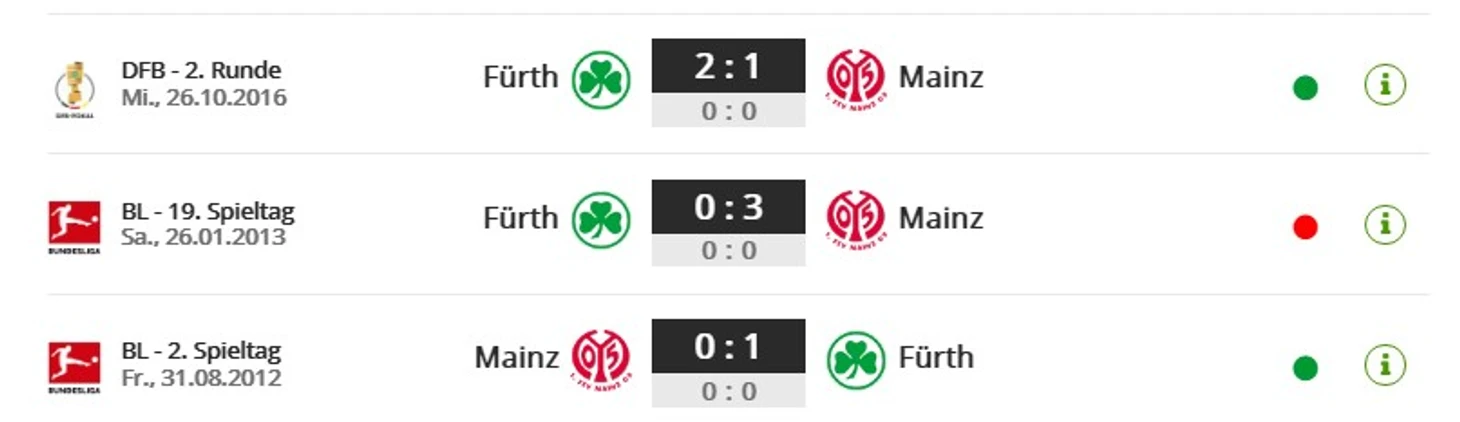
Task: Open the 0 : 1 score box
Action: coord(728,346)
